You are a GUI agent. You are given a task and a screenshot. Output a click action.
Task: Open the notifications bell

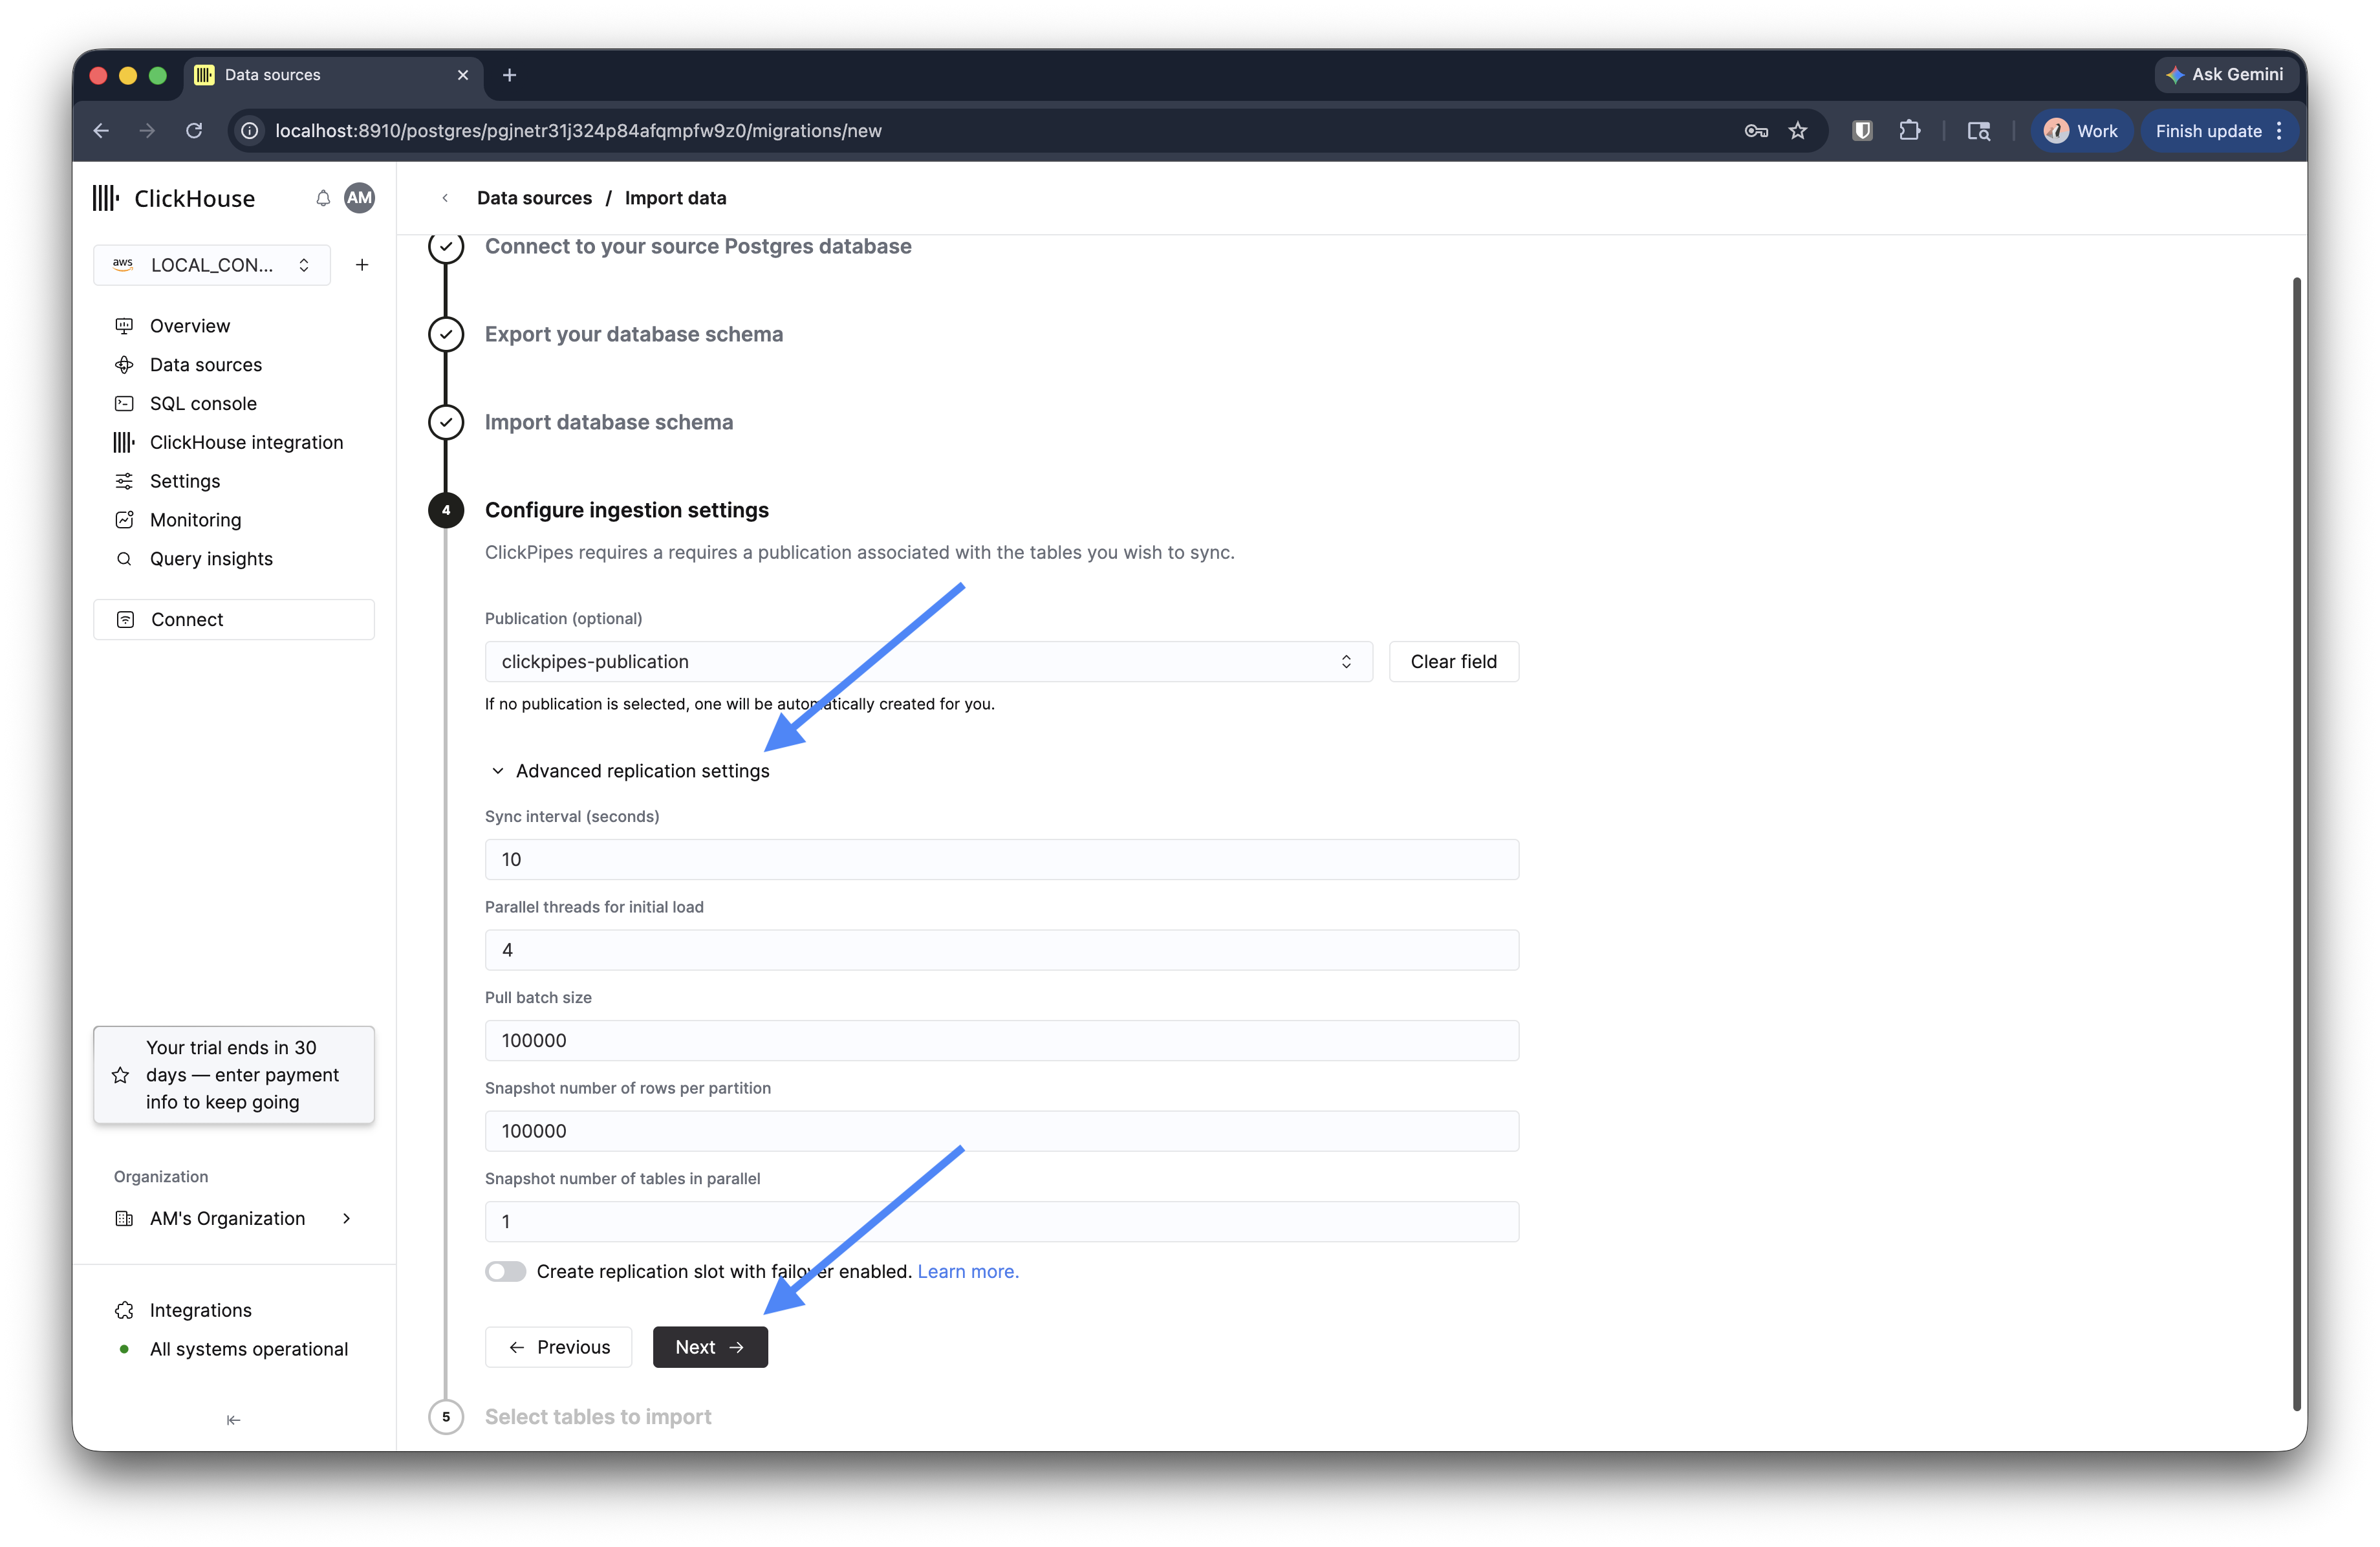pyautogui.click(x=323, y=198)
